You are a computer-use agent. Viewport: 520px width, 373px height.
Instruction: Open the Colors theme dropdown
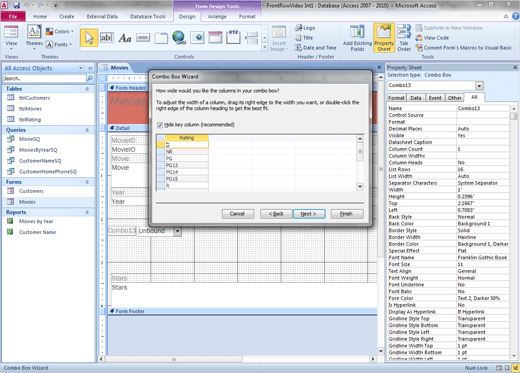pos(60,31)
